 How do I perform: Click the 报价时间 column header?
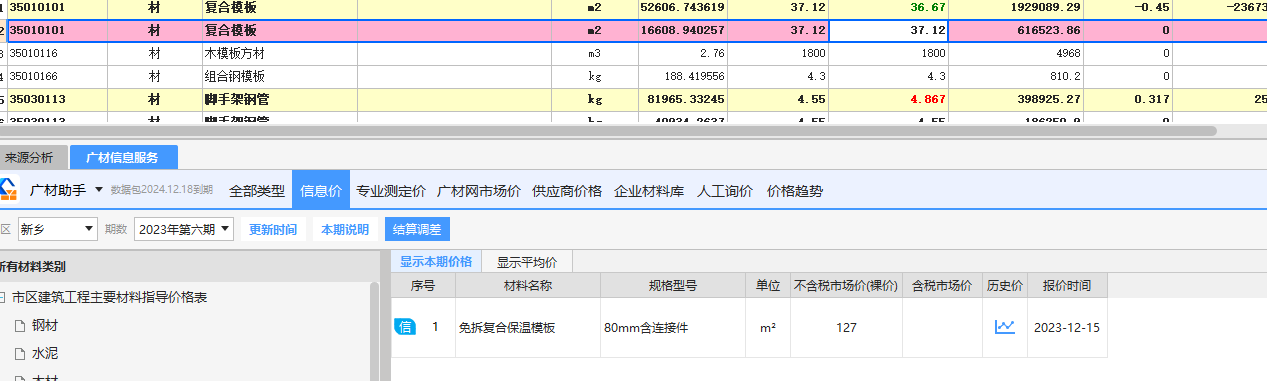click(1067, 285)
